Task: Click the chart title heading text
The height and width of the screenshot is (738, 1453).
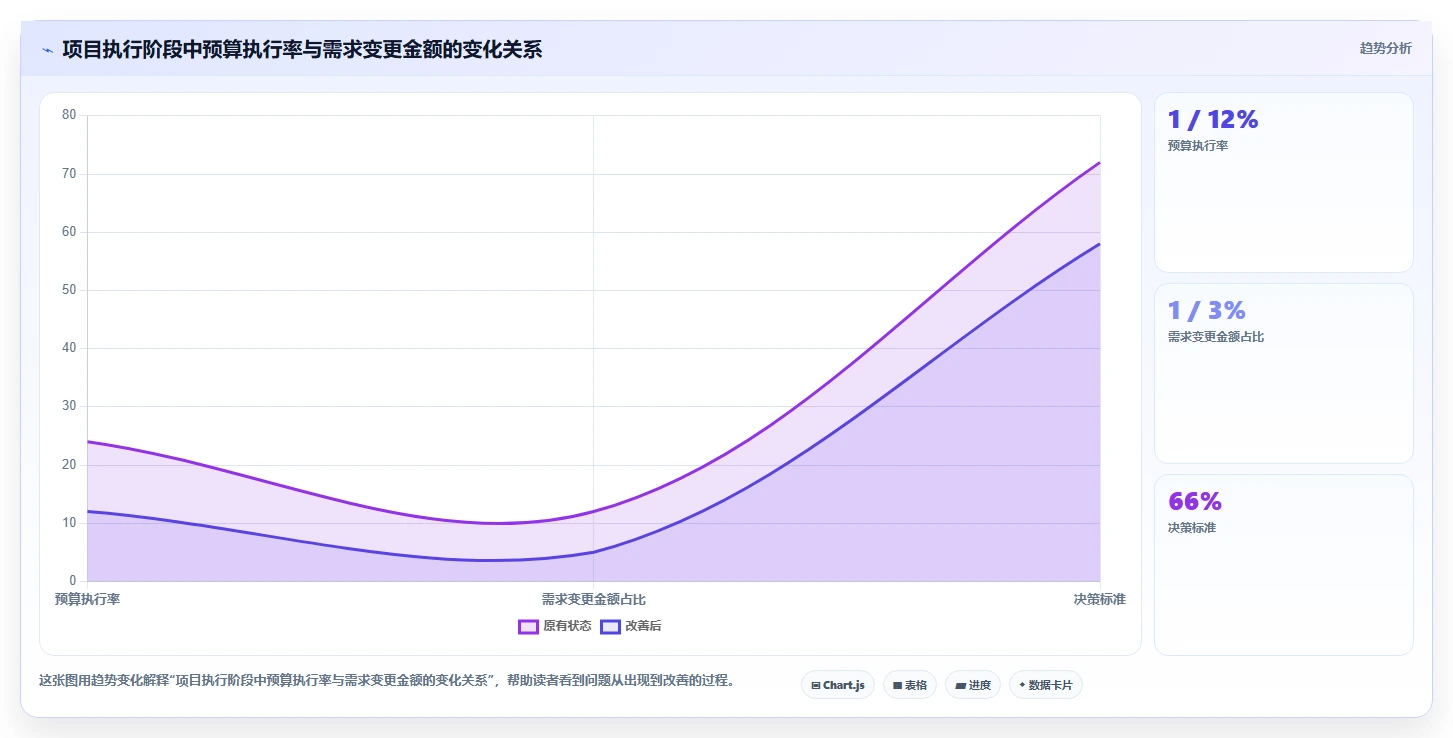Action: pos(302,49)
